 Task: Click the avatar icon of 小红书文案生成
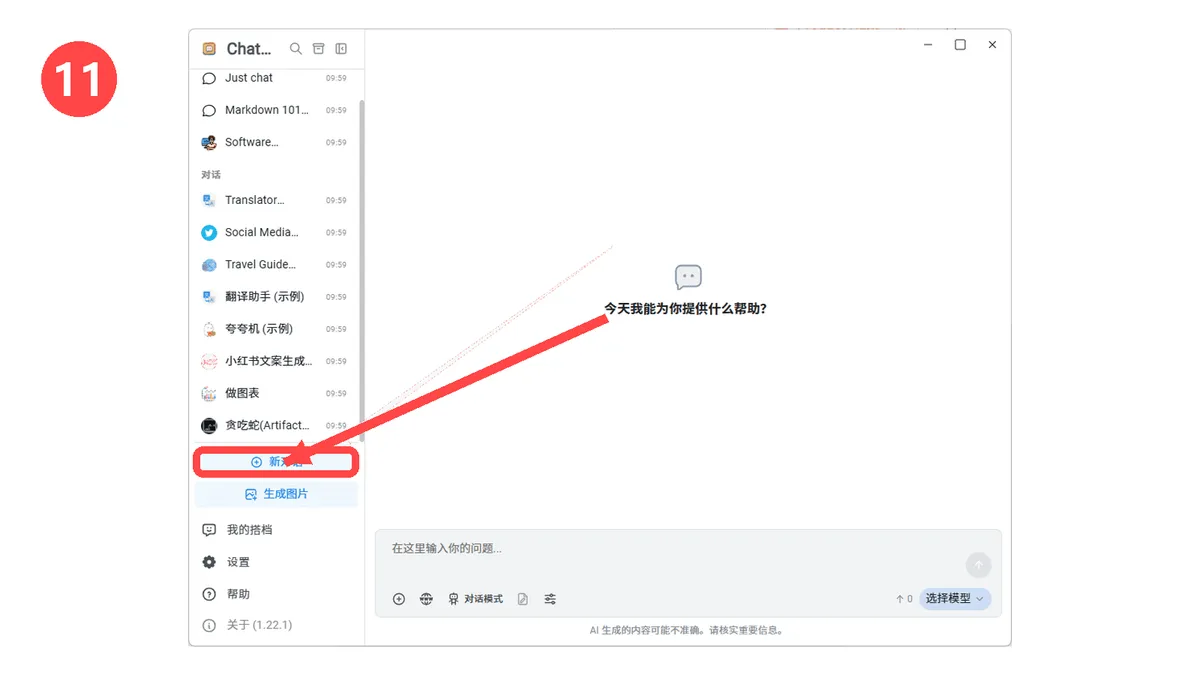(x=209, y=361)
